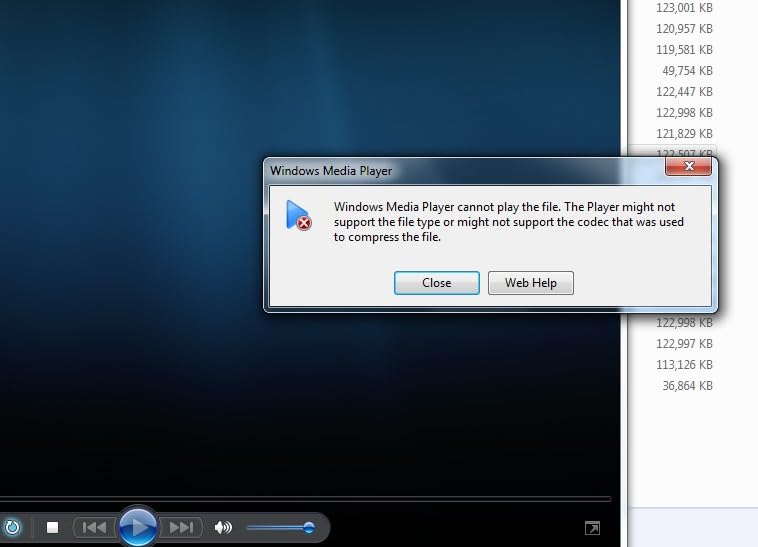The image size is (758, 547).
Task: Select the 49,754 KB file size entry
Action: [x=687, y=71]
